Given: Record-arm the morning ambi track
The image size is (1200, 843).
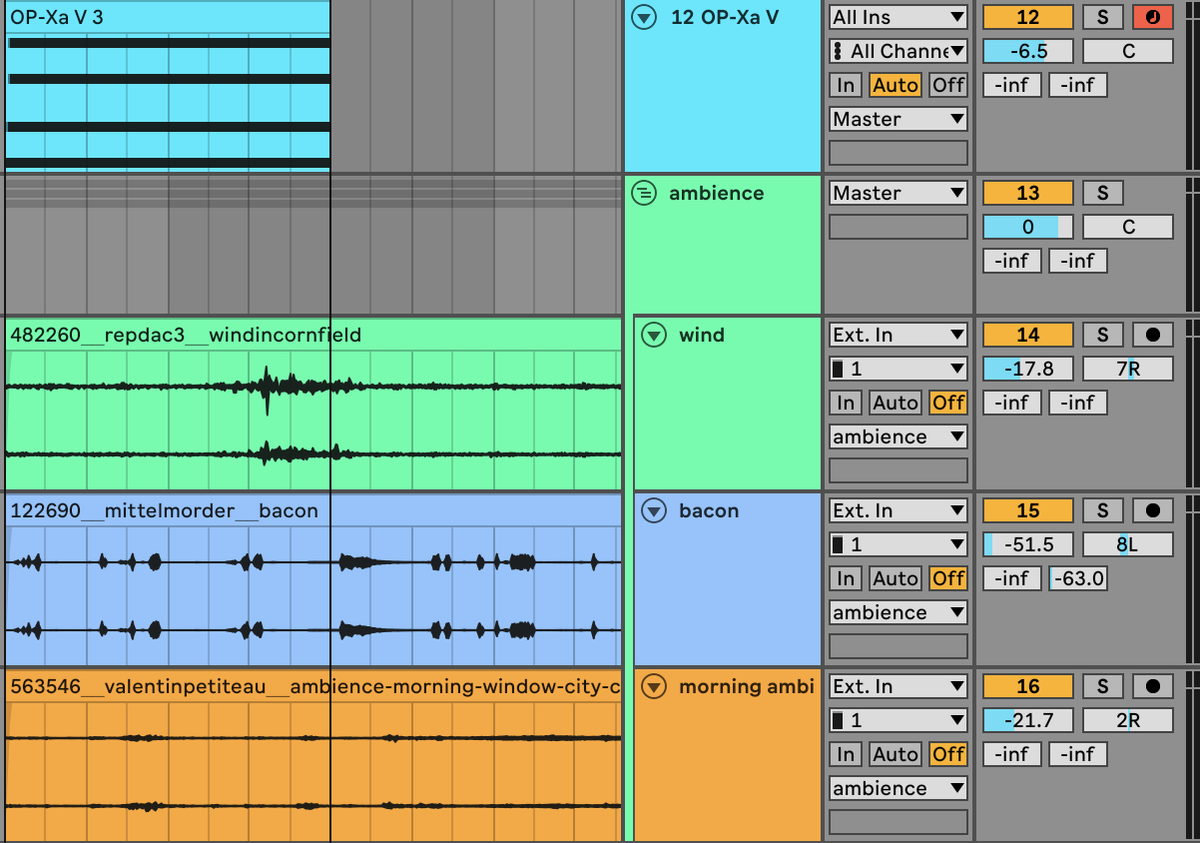Looking at the screenshot, I should 1151,686.
